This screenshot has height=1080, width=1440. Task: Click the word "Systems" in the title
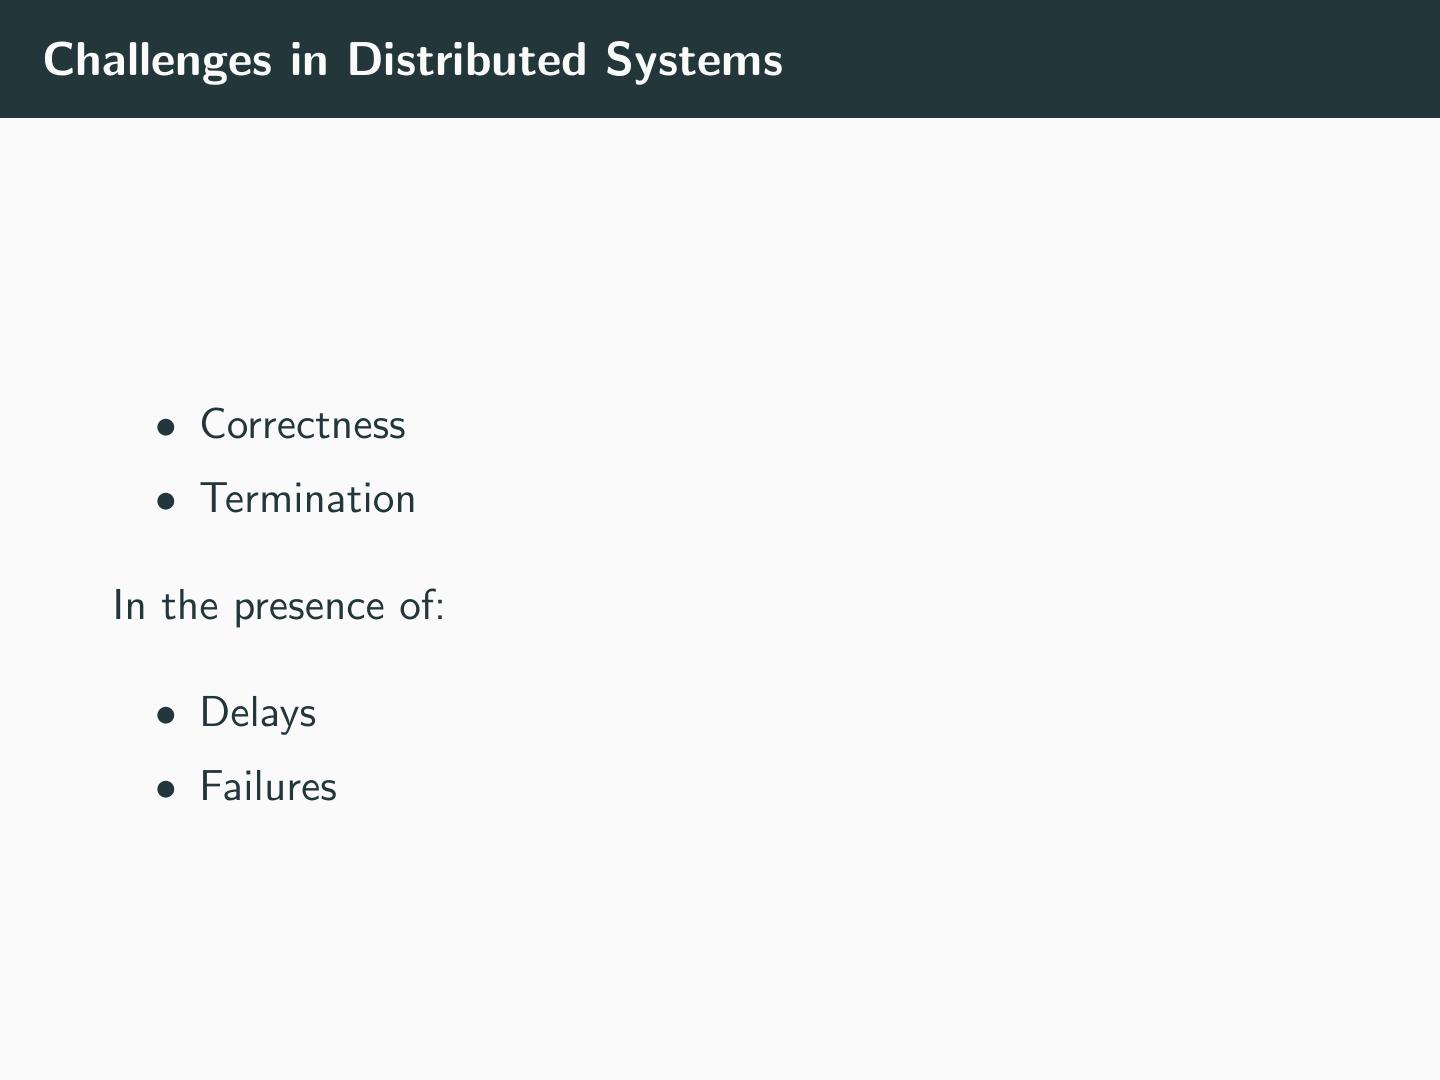694,60
